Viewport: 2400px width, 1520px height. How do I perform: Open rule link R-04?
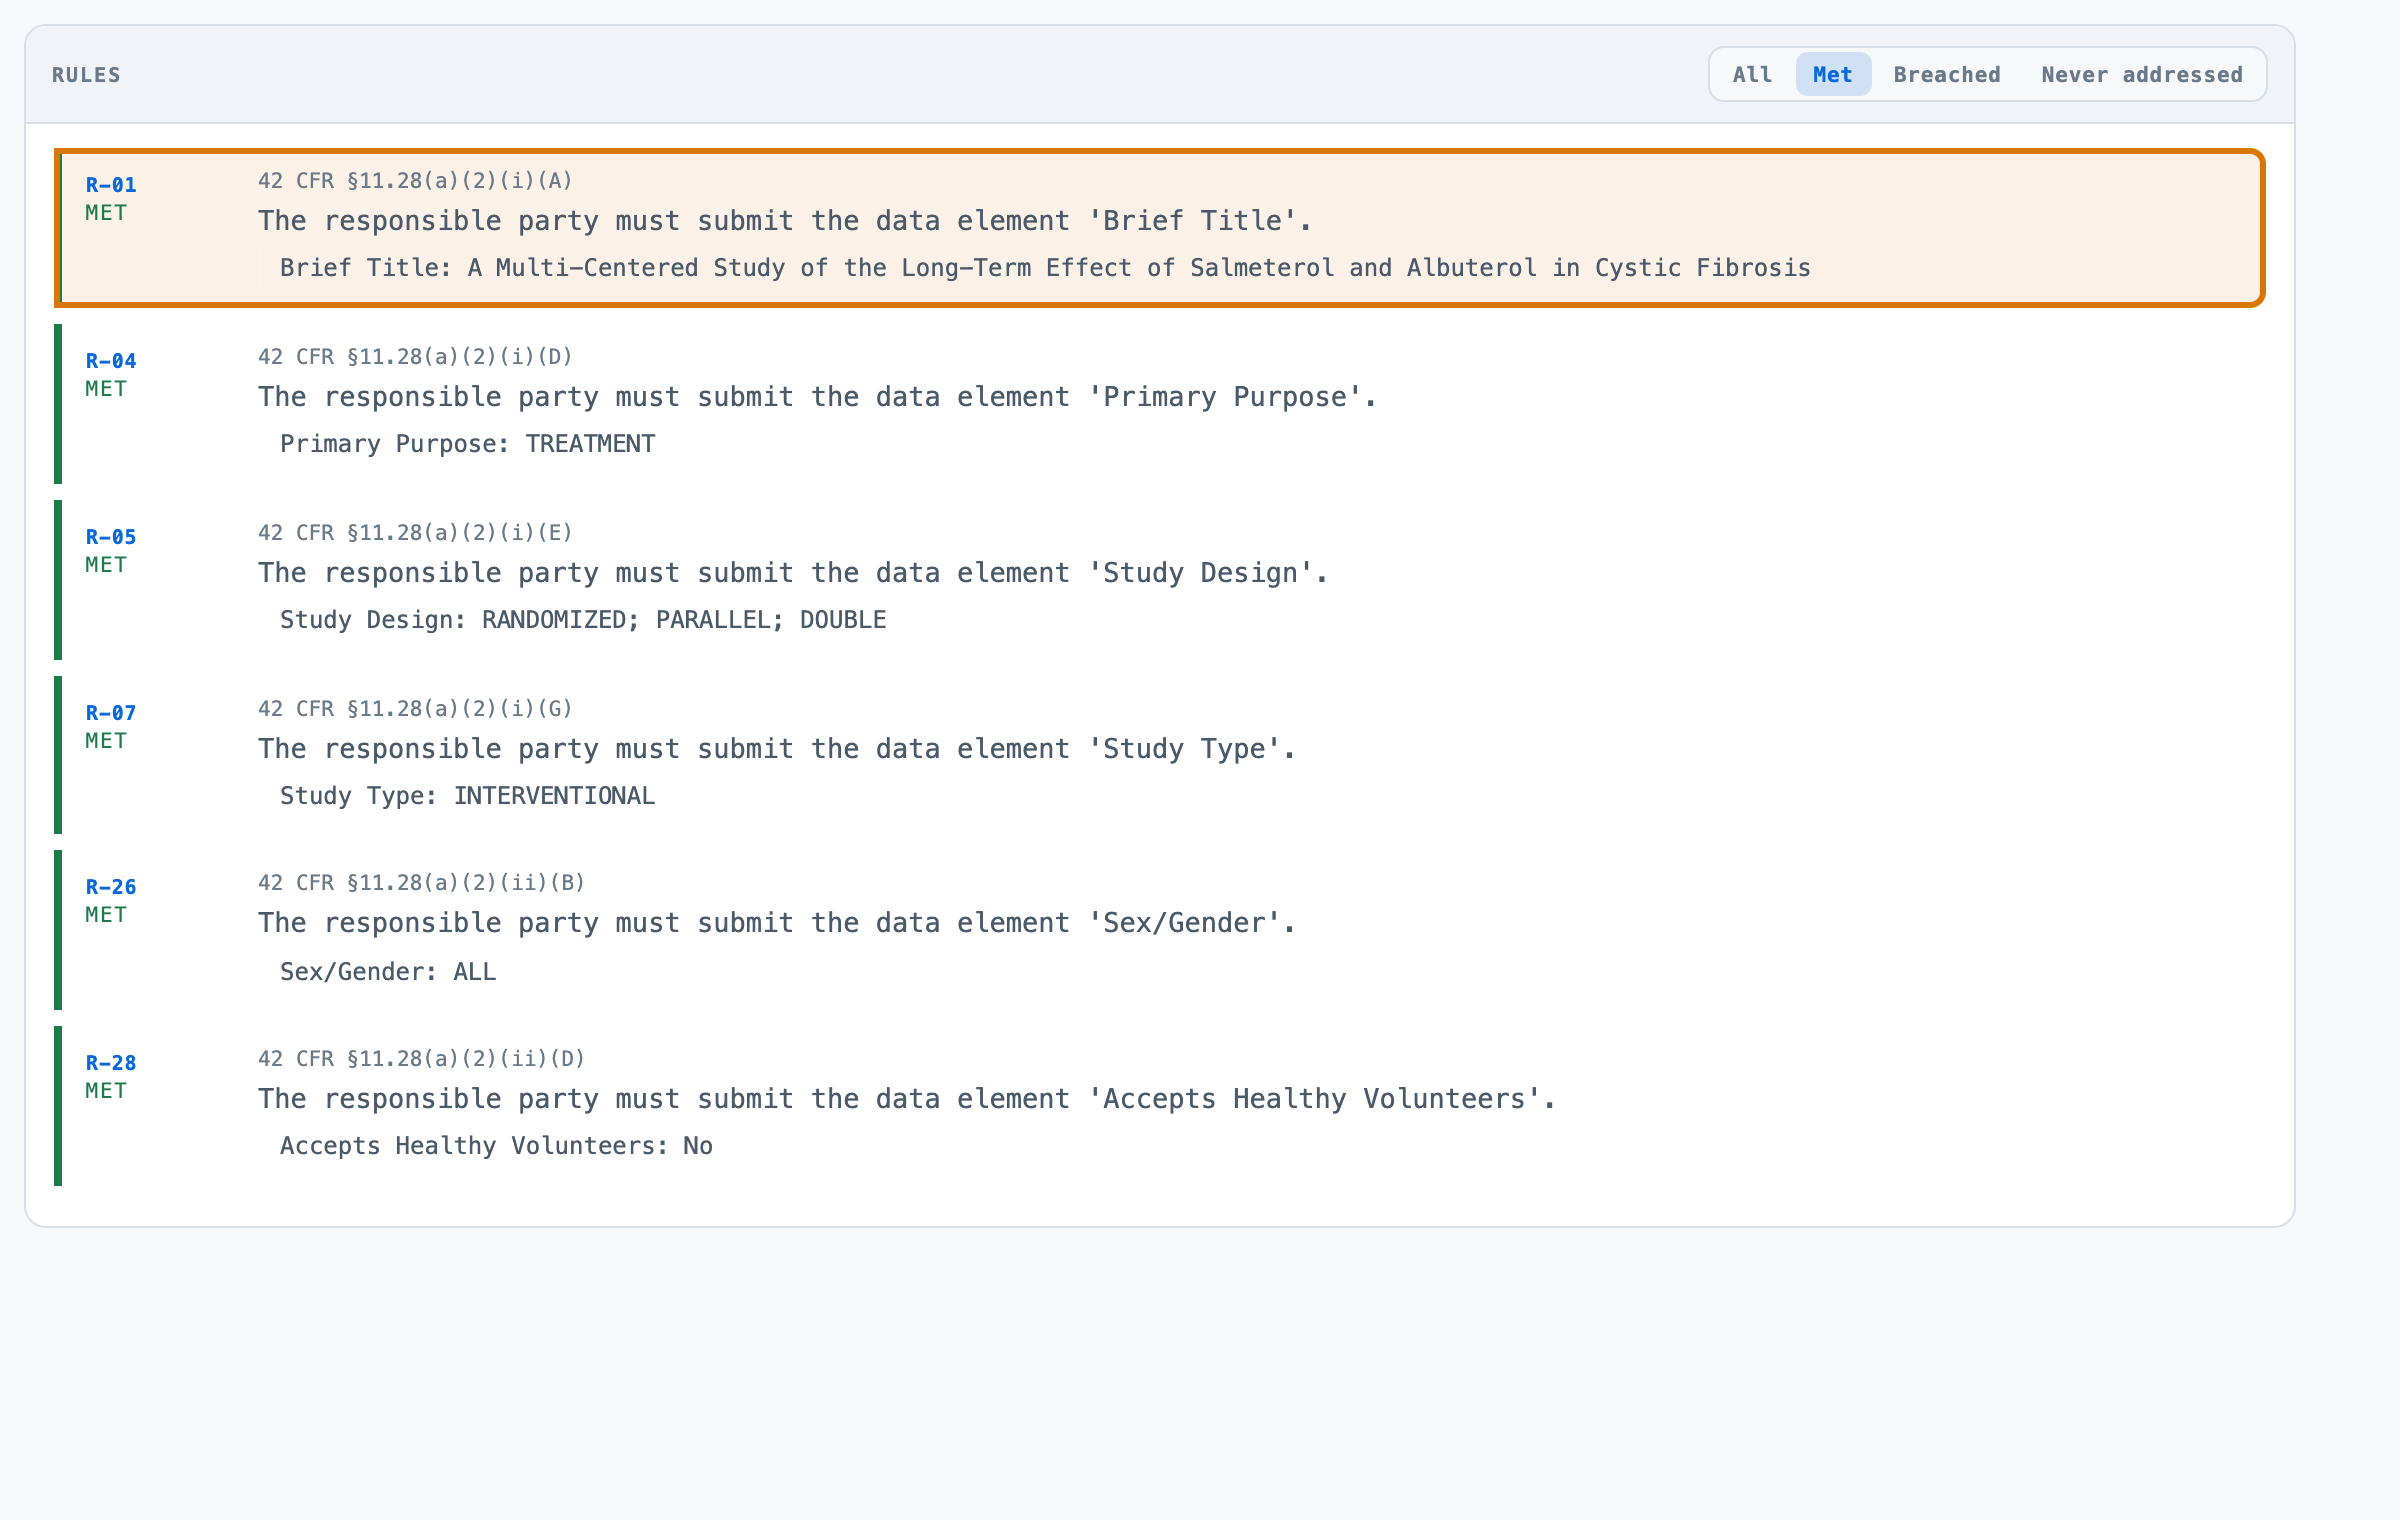[x=111, y=361]
